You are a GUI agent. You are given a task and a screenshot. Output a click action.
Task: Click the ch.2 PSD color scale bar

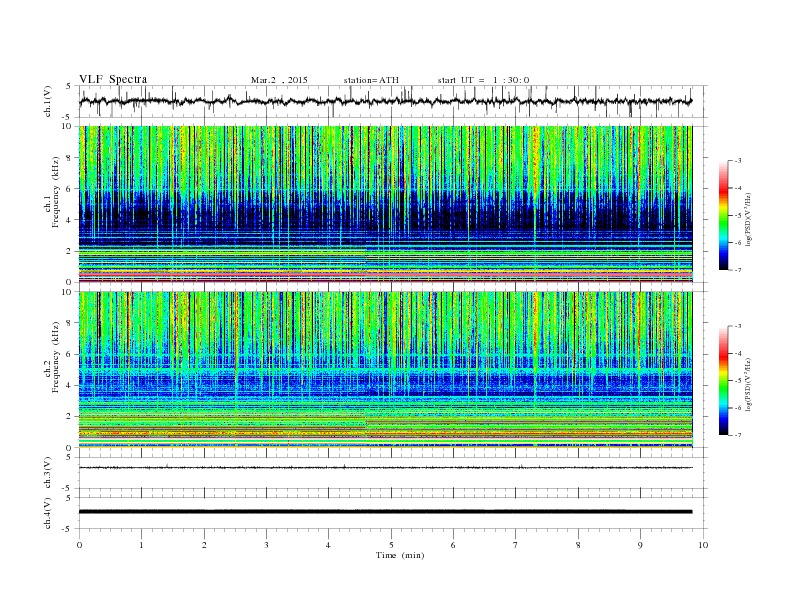(x=723, y=380)
